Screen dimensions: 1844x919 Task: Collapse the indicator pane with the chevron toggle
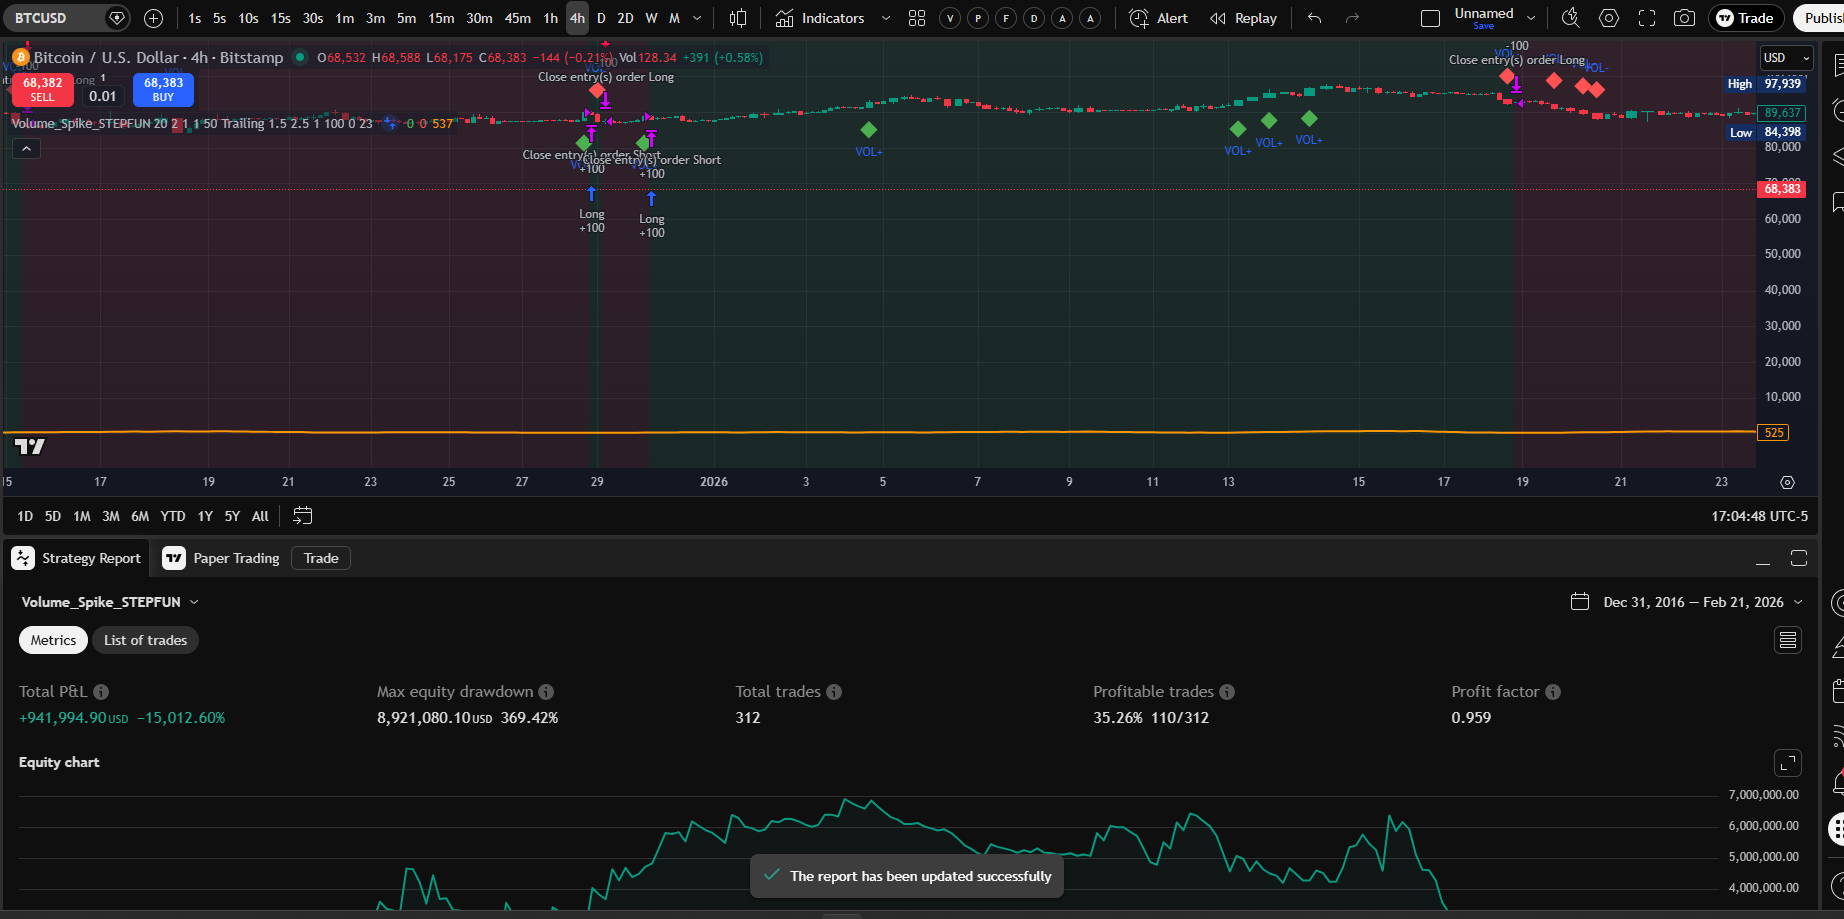coord(26,148)
